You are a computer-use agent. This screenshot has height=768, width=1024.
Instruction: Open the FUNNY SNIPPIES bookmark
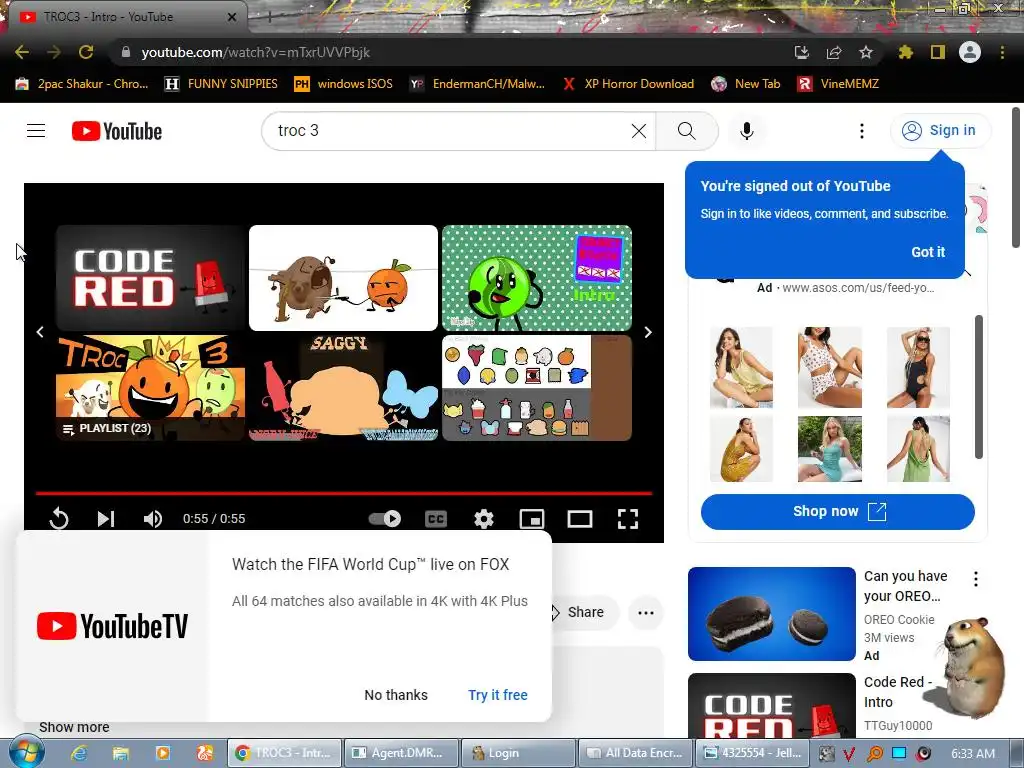coord(222,84)
